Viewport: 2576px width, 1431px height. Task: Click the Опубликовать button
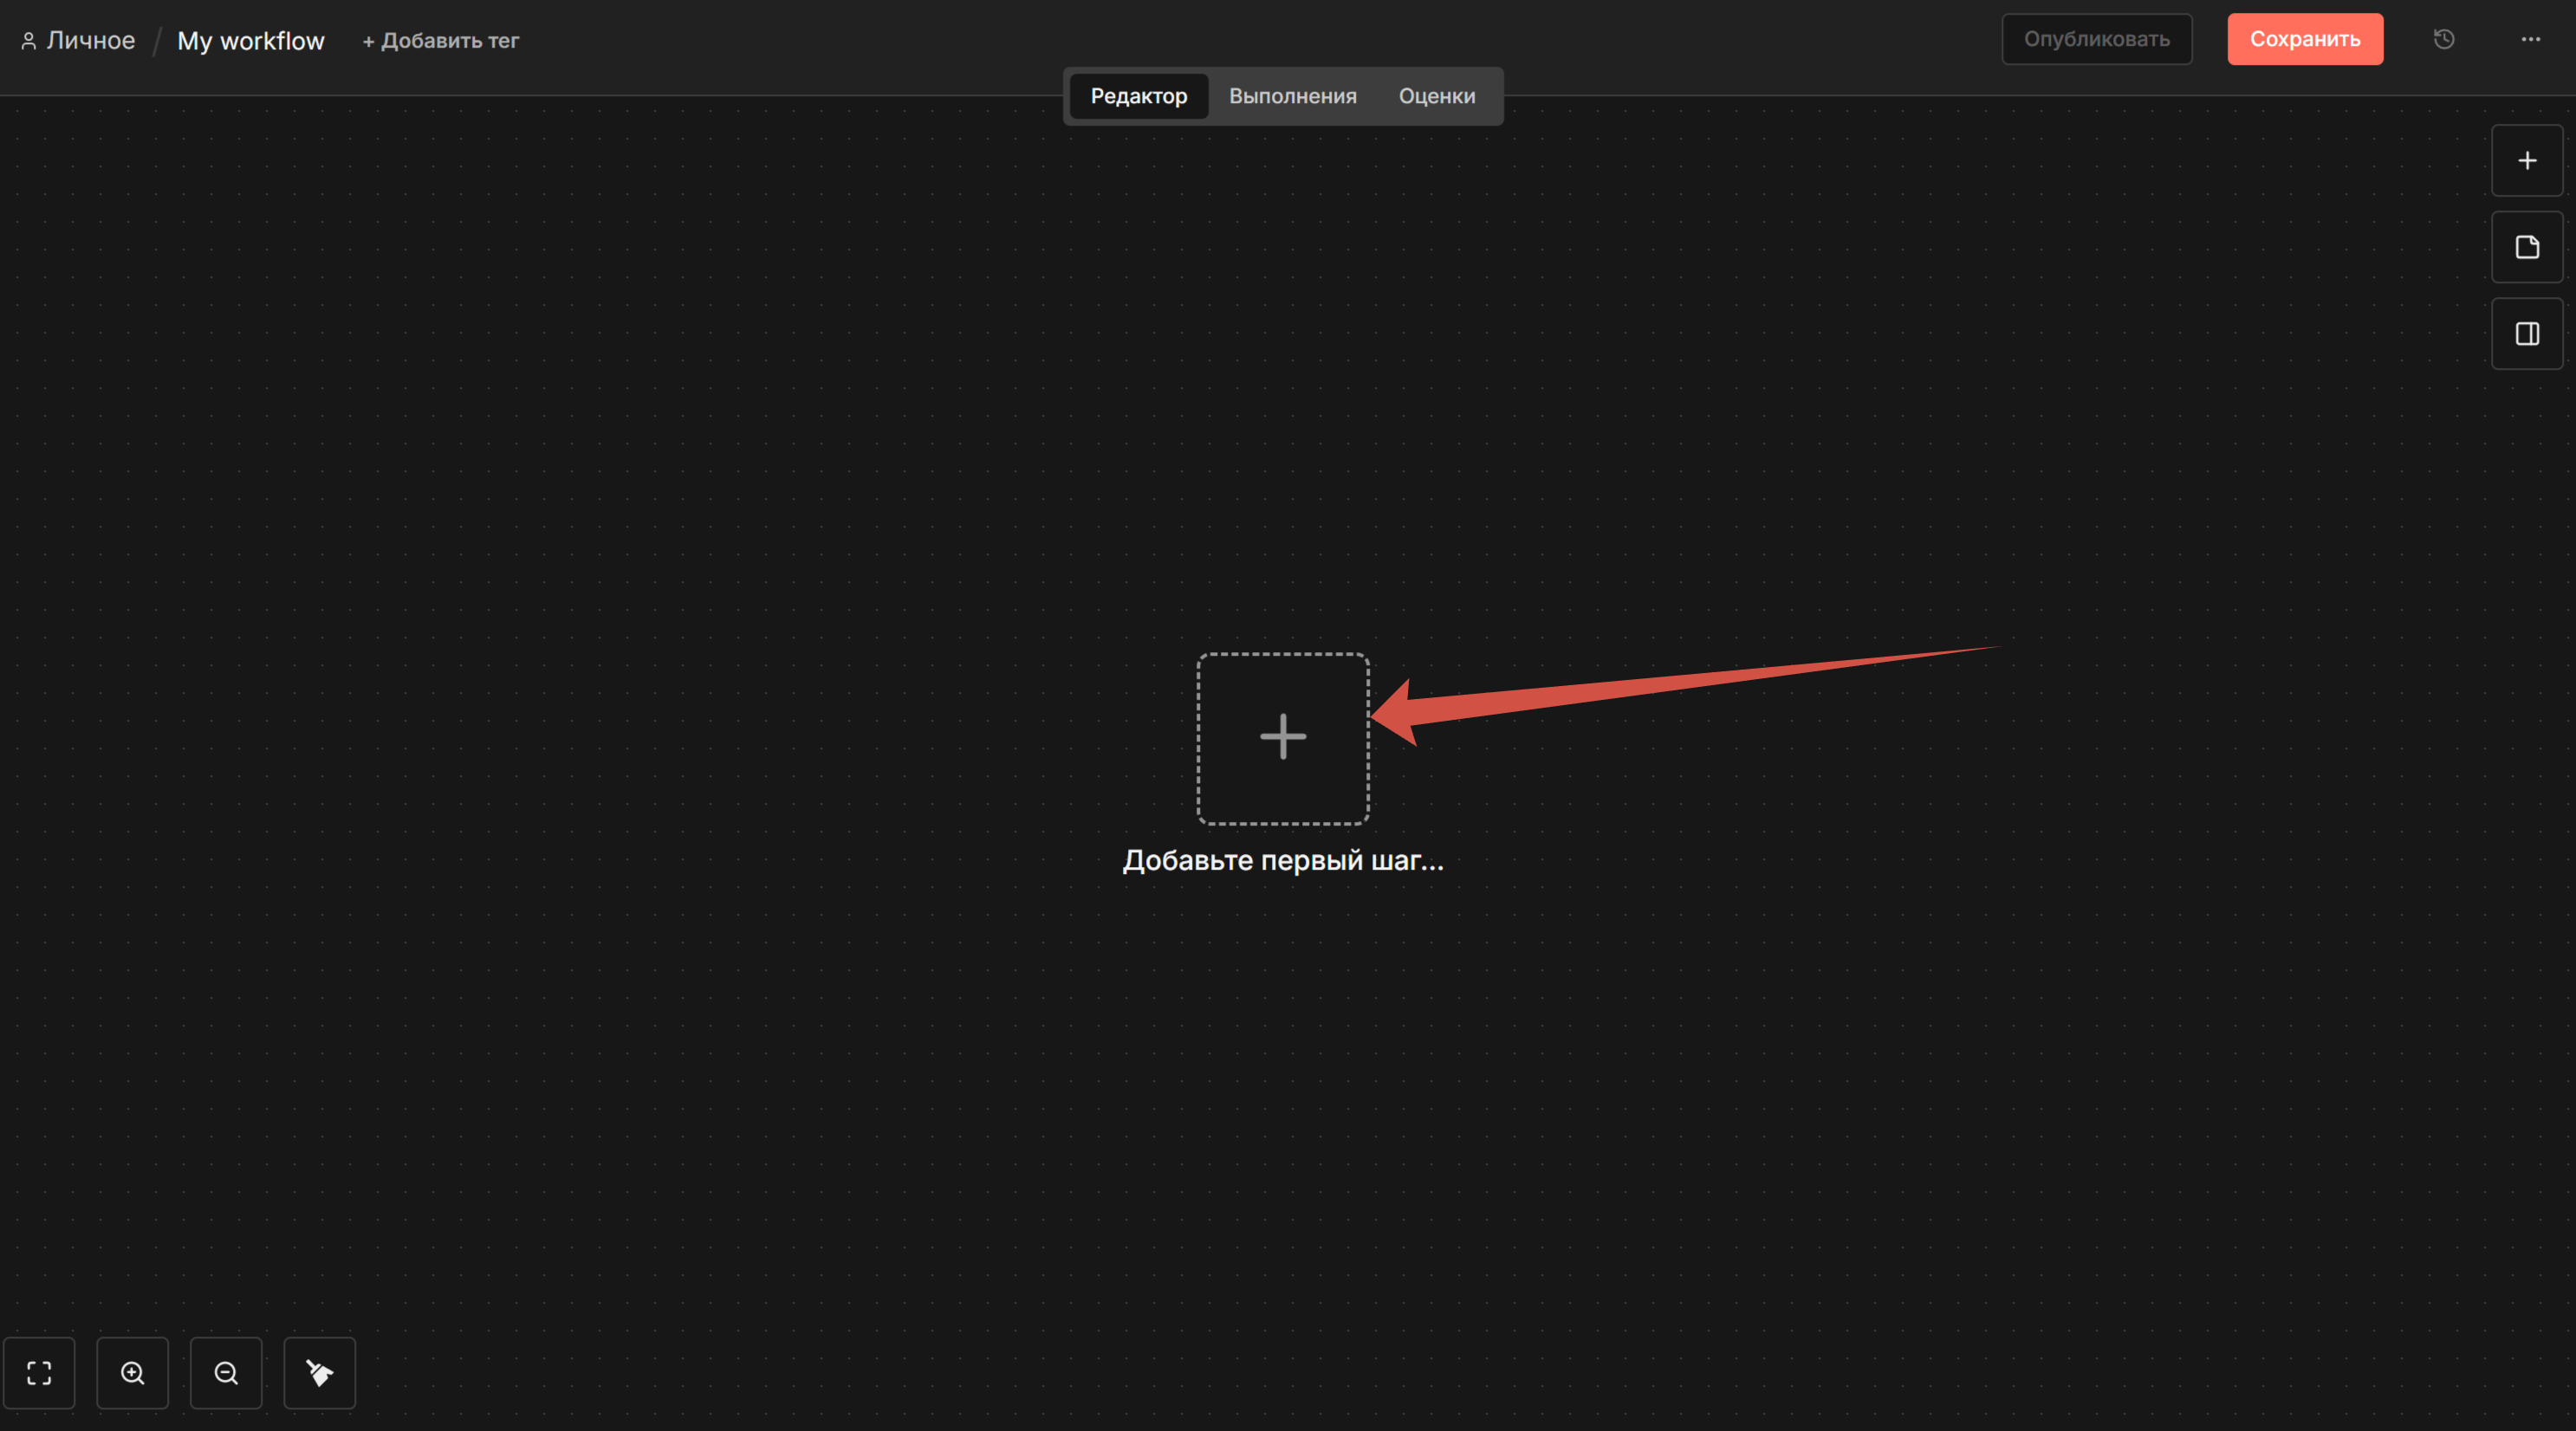(x=2096, y=39)
